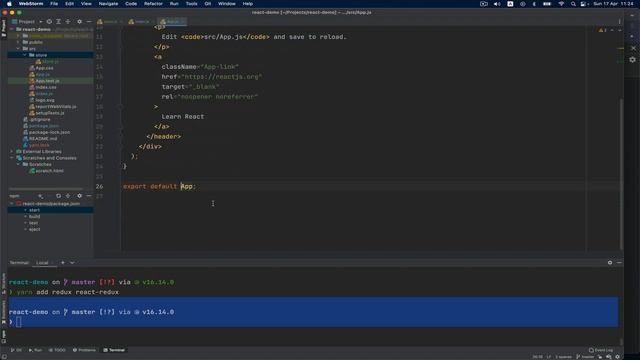Hide the Project tool window
The width and height of the screenshot is (640, 360).
point(89,21)
